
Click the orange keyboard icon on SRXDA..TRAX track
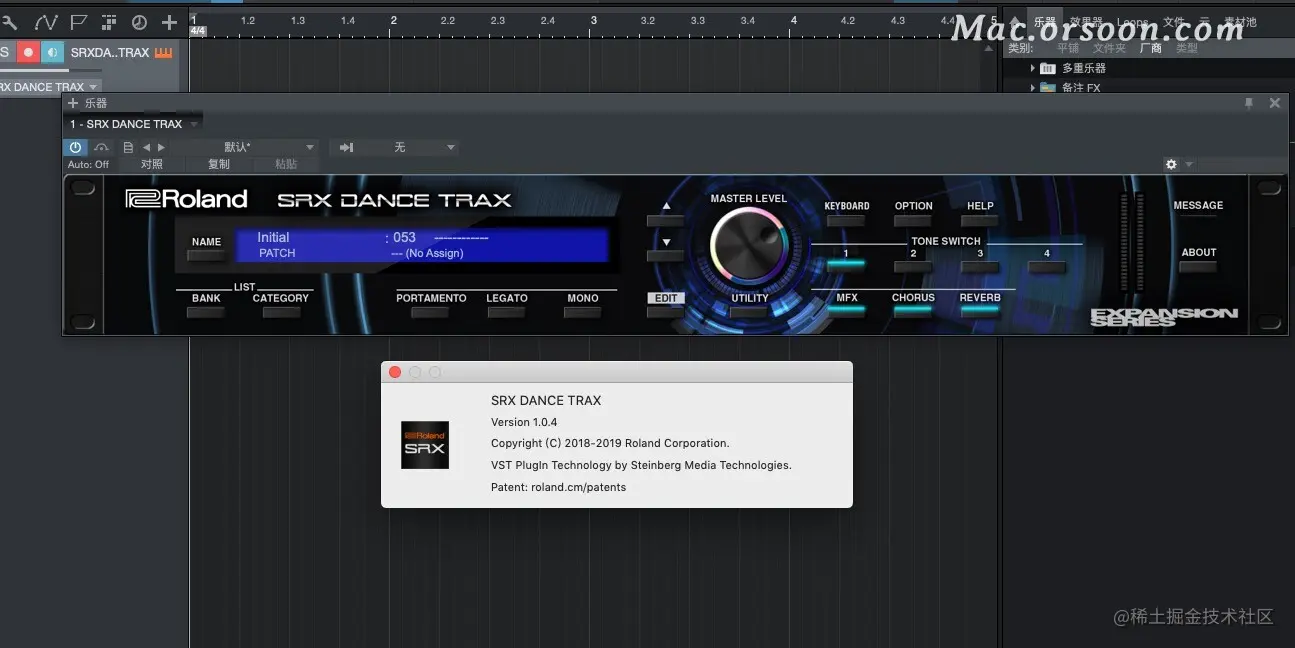click(163, 52)
